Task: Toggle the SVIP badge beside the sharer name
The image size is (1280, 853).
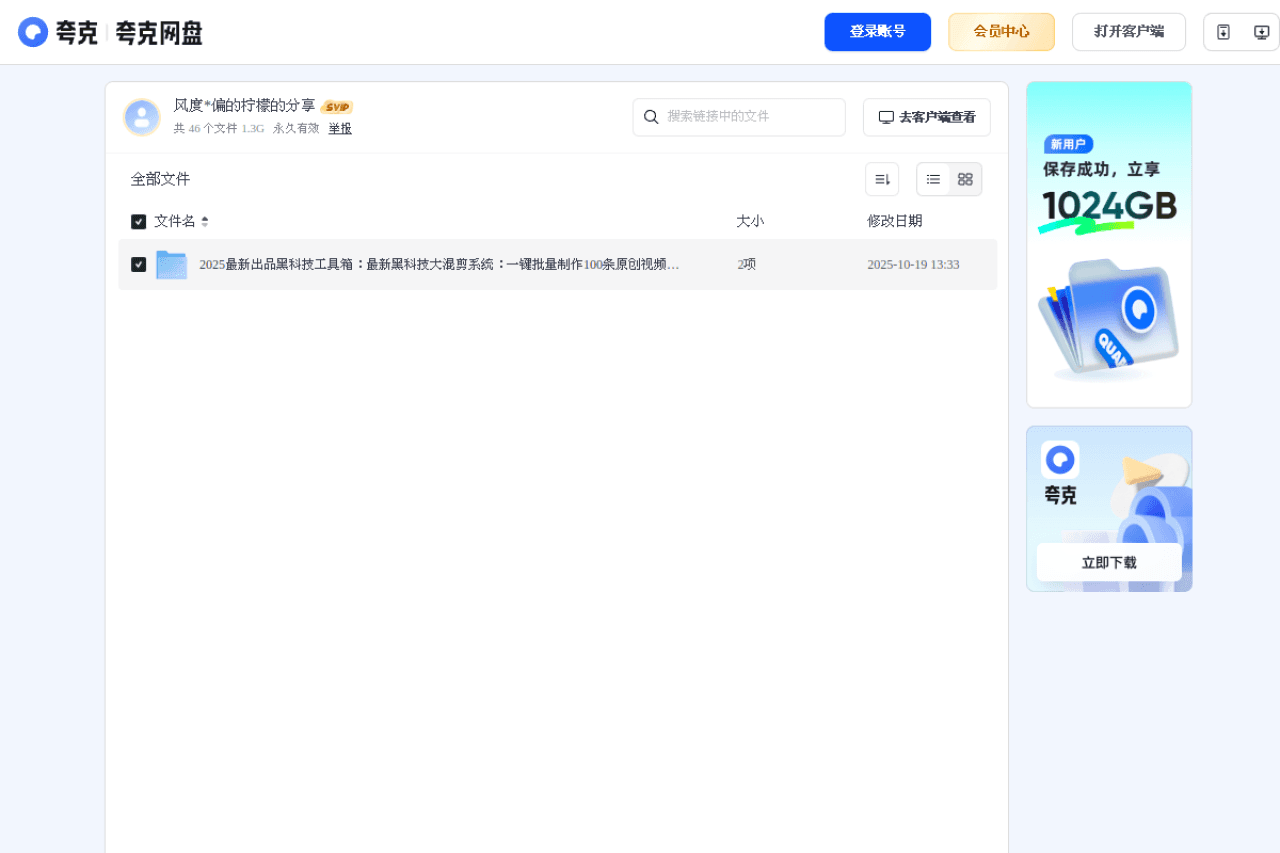Action: pyautogui.click(x=337, y=106)
